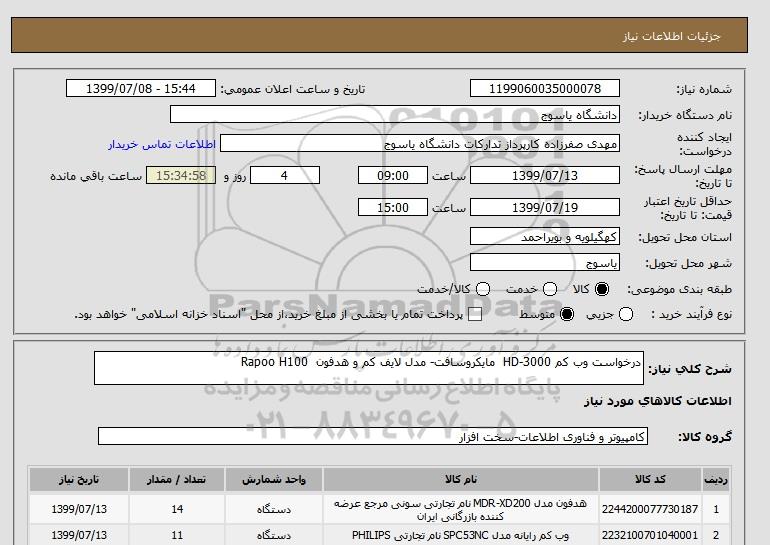
Task: Click the price validity date 1399/07/19 field
Action: [545, 207]
